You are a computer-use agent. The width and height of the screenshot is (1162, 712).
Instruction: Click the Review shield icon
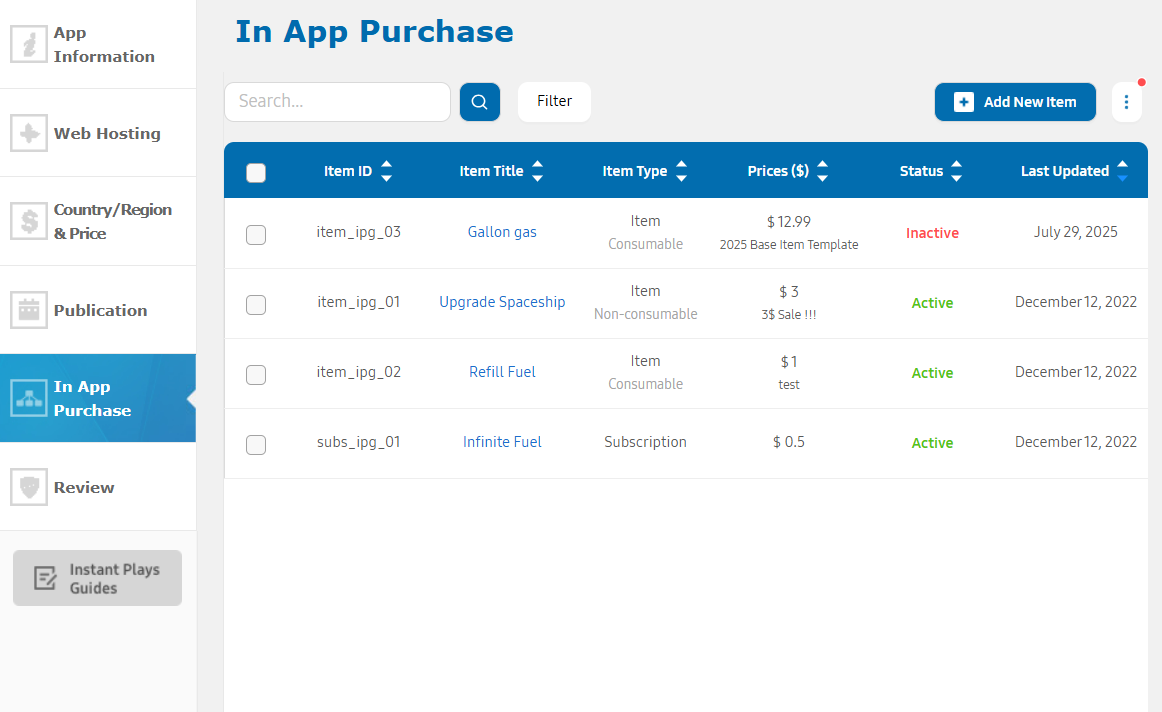[x=29, y=487]
